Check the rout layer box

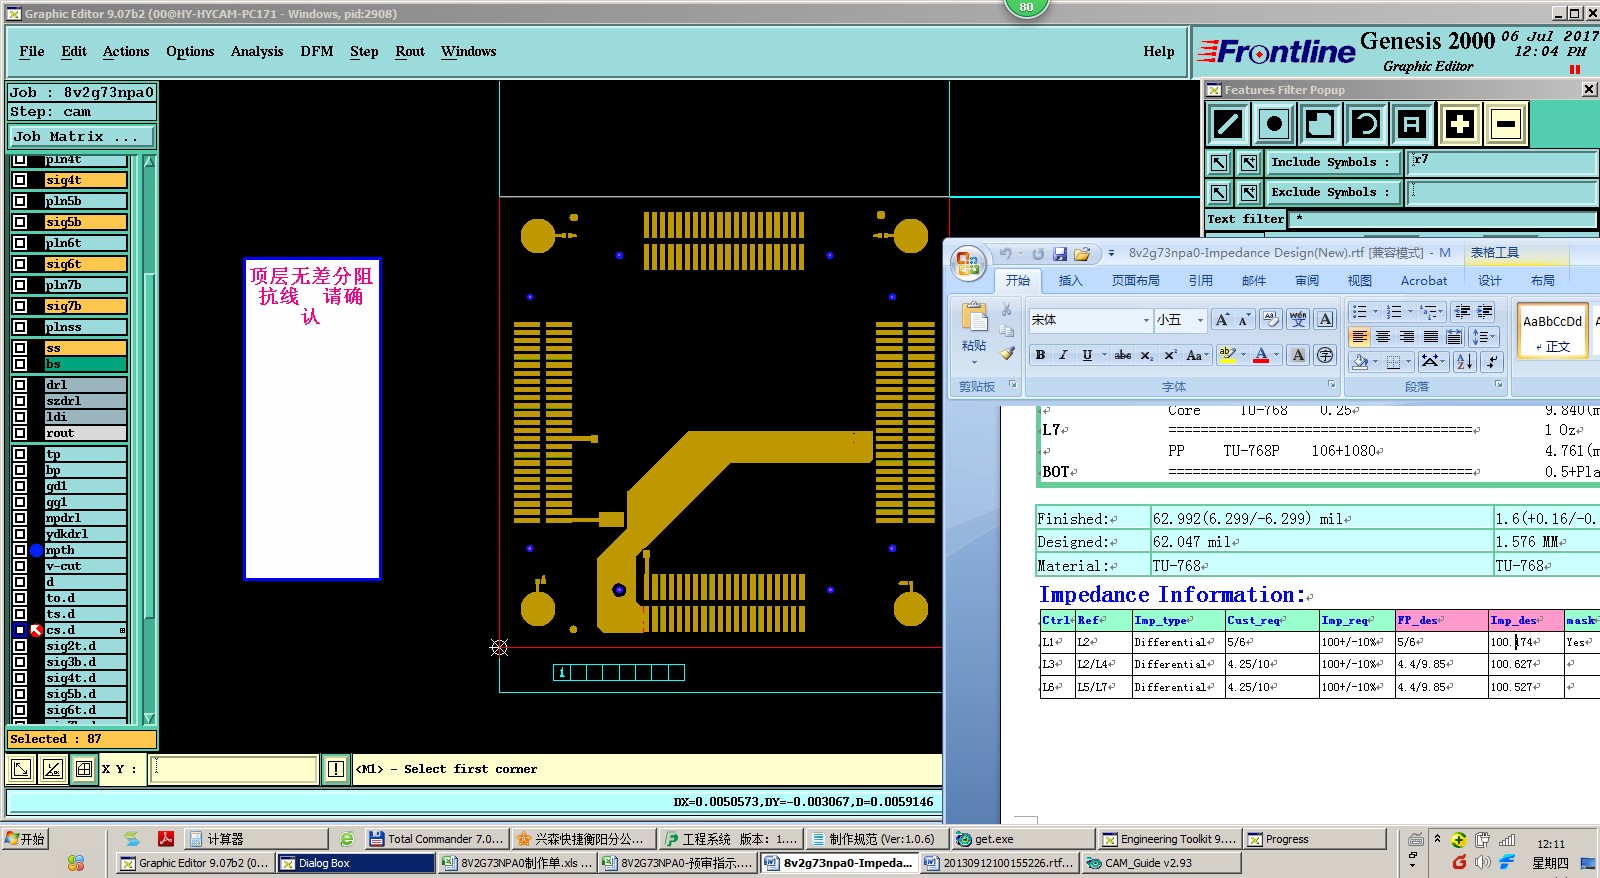coord(20,433)
